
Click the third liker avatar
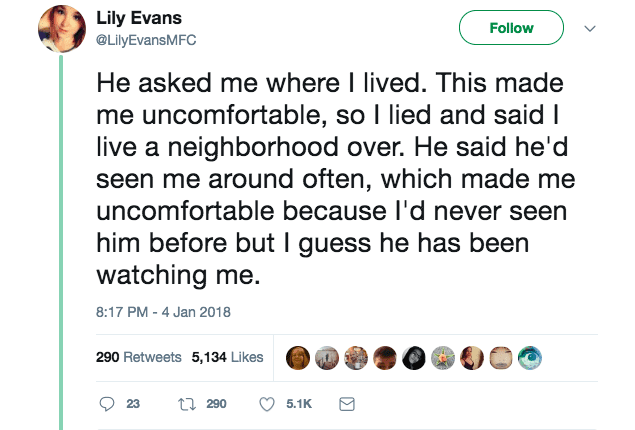356,358
